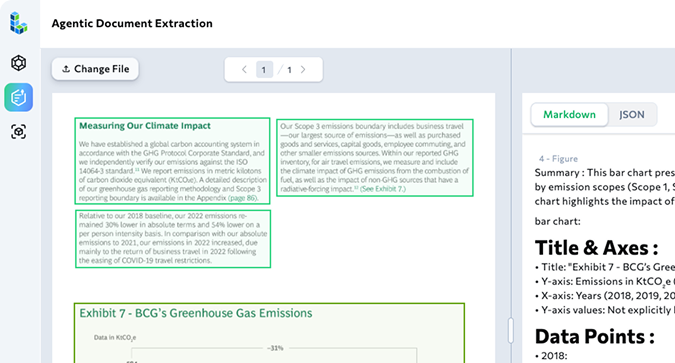The width and height of the screenshot is (675, 363).
Task: Switch to the Markdown tab
Action: [x=569, y=115]
